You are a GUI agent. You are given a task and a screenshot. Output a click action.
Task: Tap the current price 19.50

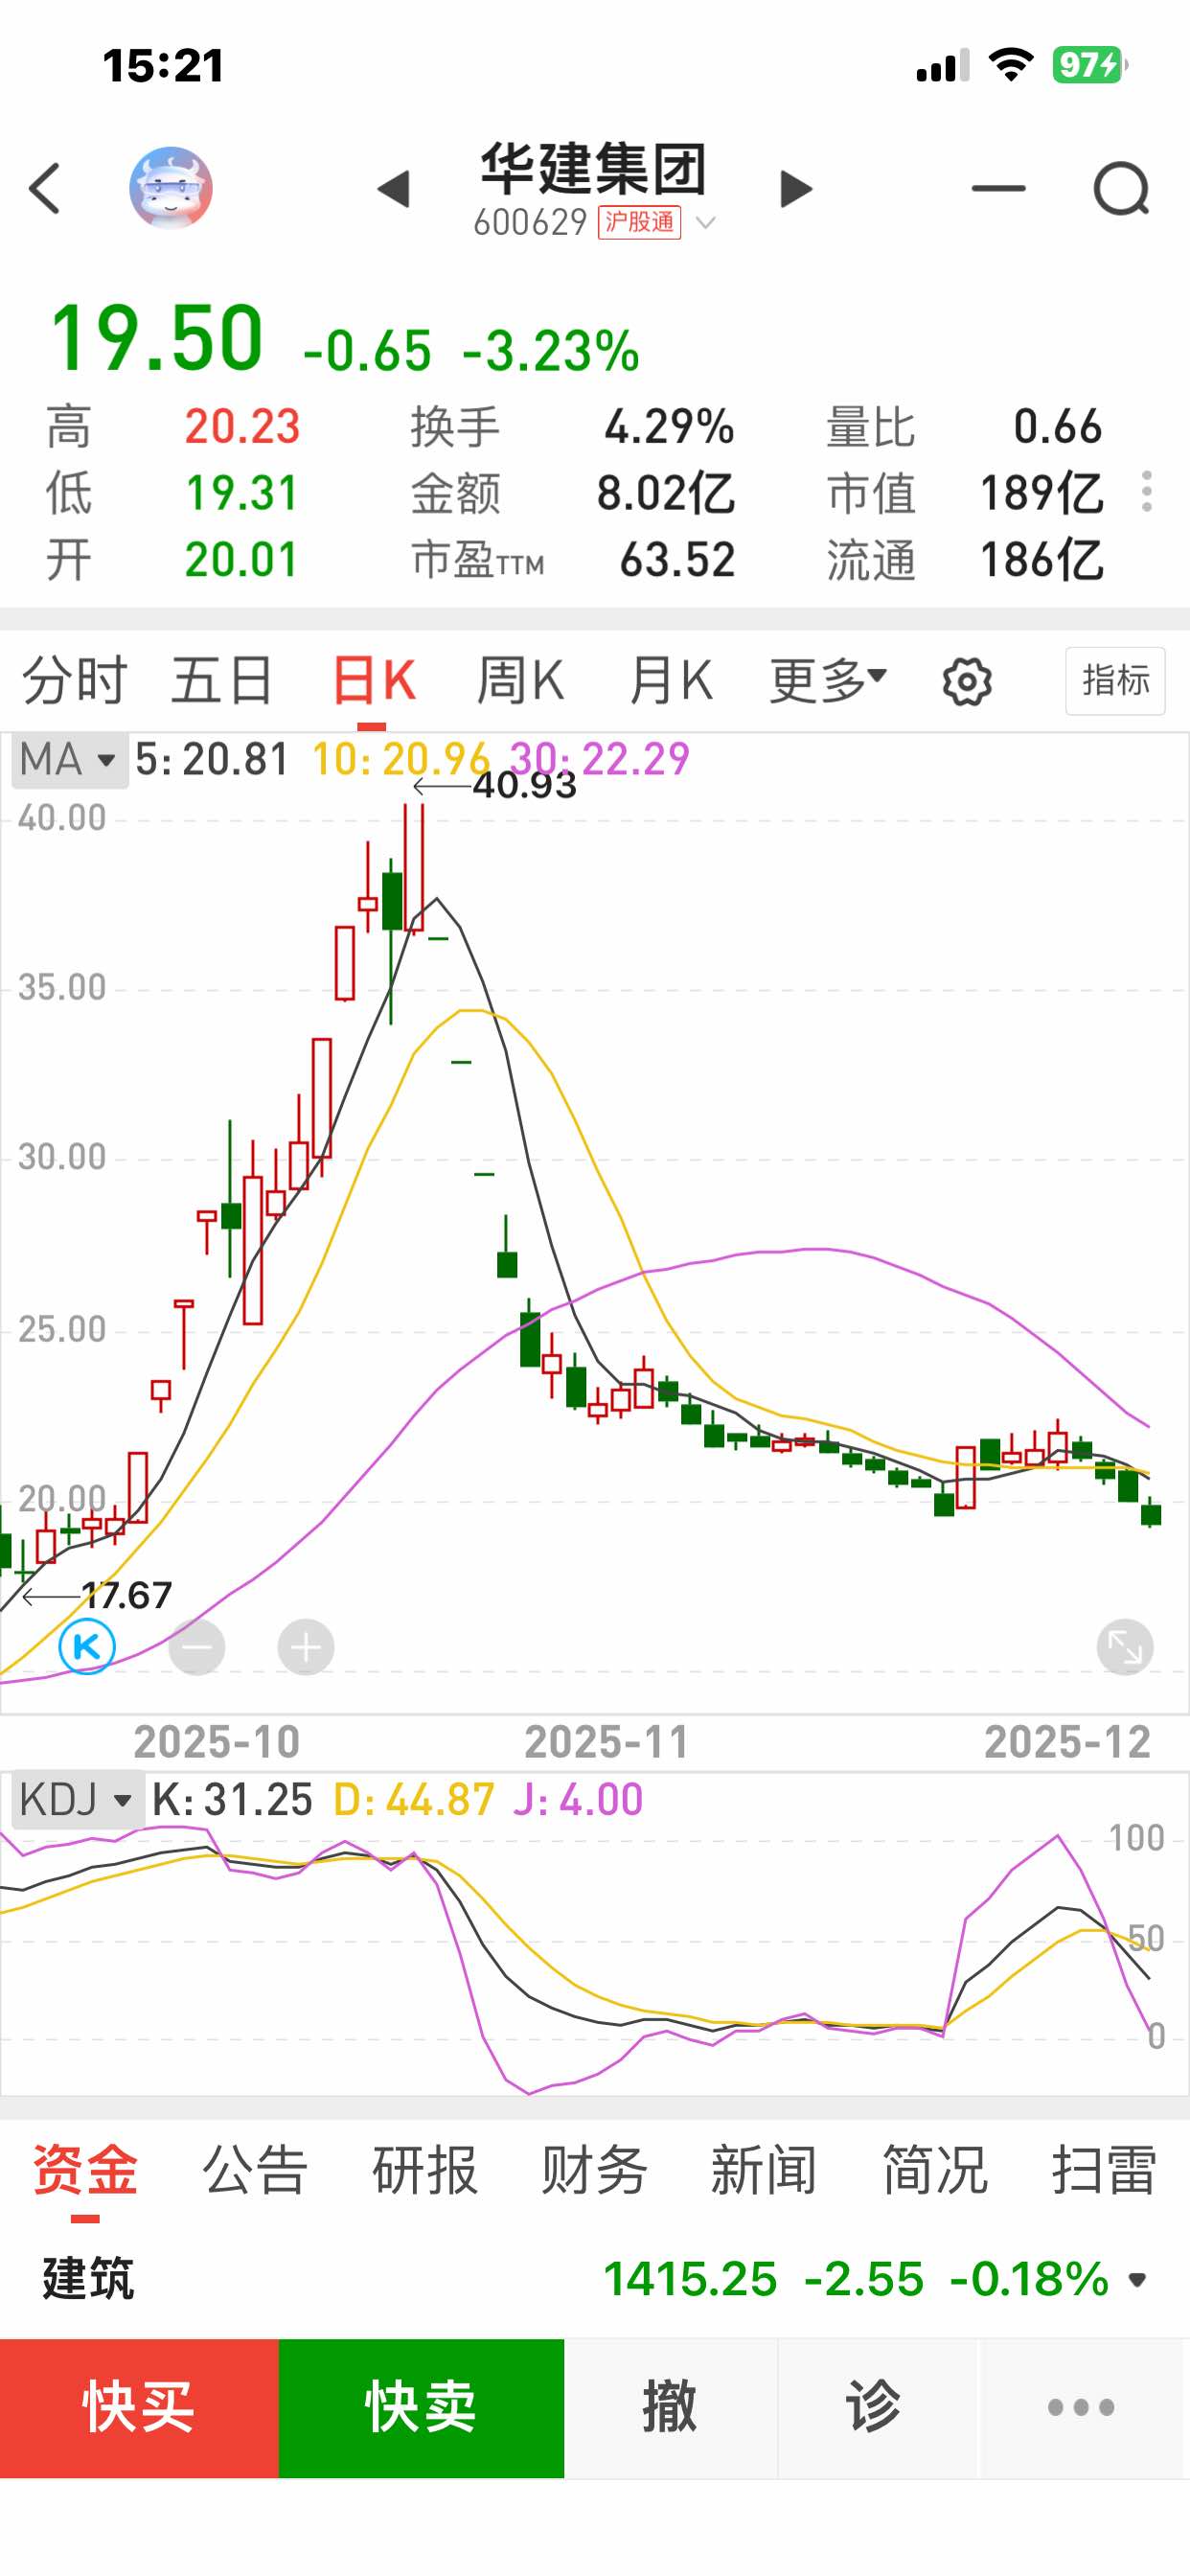coord(157,338)
